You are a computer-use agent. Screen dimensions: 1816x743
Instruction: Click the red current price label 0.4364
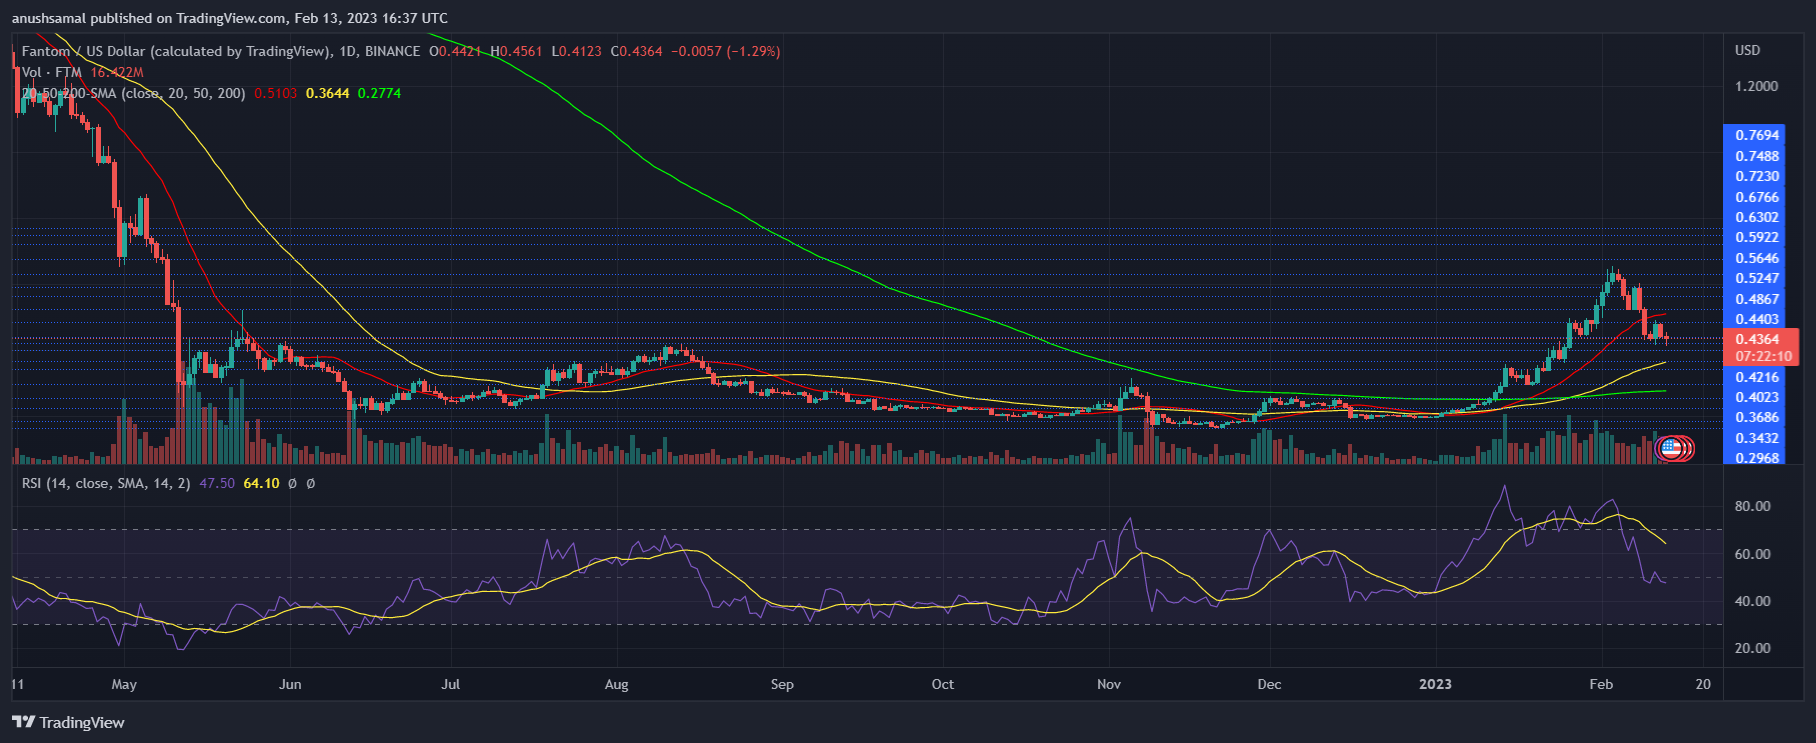pos(1757,339)
